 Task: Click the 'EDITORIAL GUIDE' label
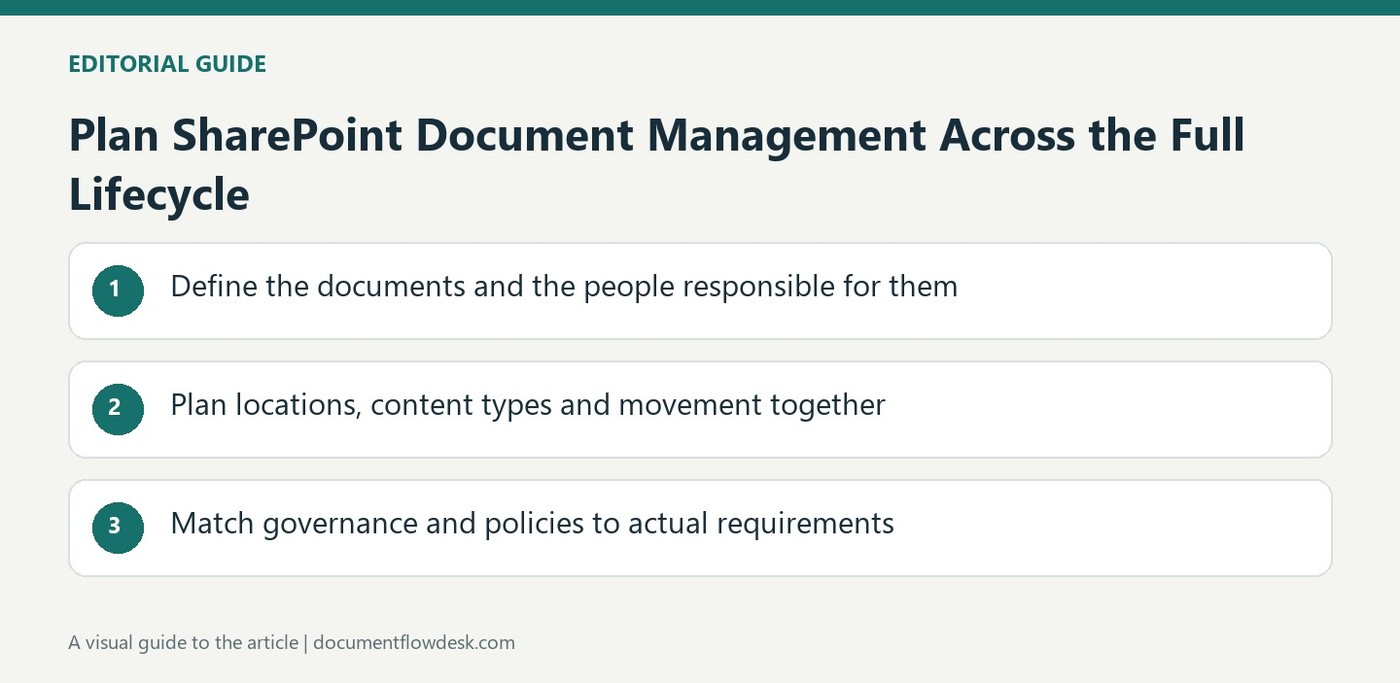click(167, 64)
